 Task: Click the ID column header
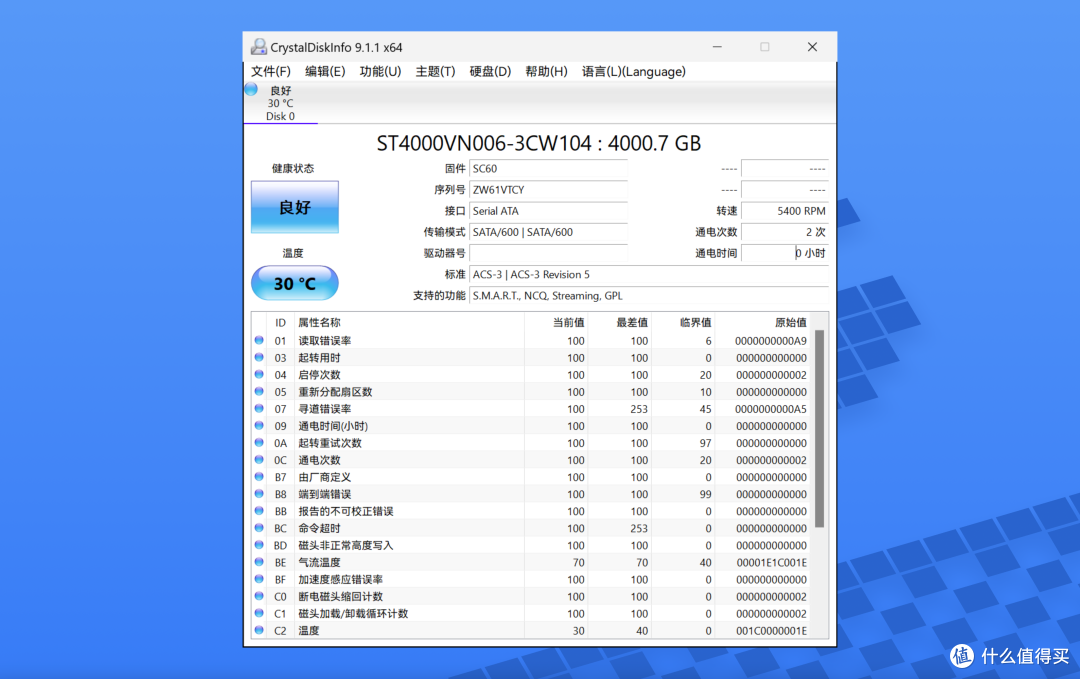[x=280, y=322]
